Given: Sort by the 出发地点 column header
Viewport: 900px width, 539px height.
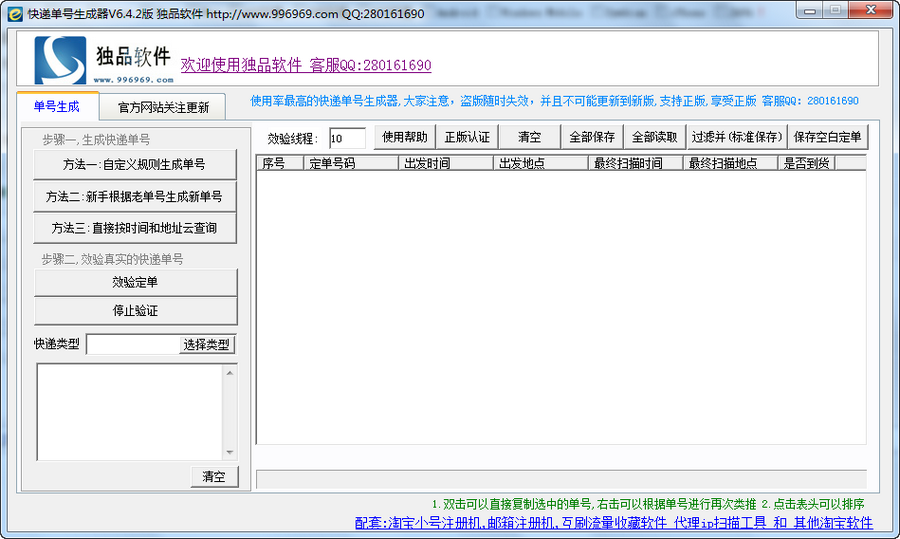Looking at the screenshot, I should tap(540, 163).
